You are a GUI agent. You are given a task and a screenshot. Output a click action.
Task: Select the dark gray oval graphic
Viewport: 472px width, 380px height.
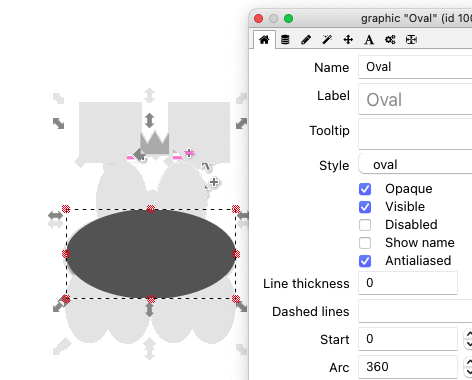pos(151,254)
